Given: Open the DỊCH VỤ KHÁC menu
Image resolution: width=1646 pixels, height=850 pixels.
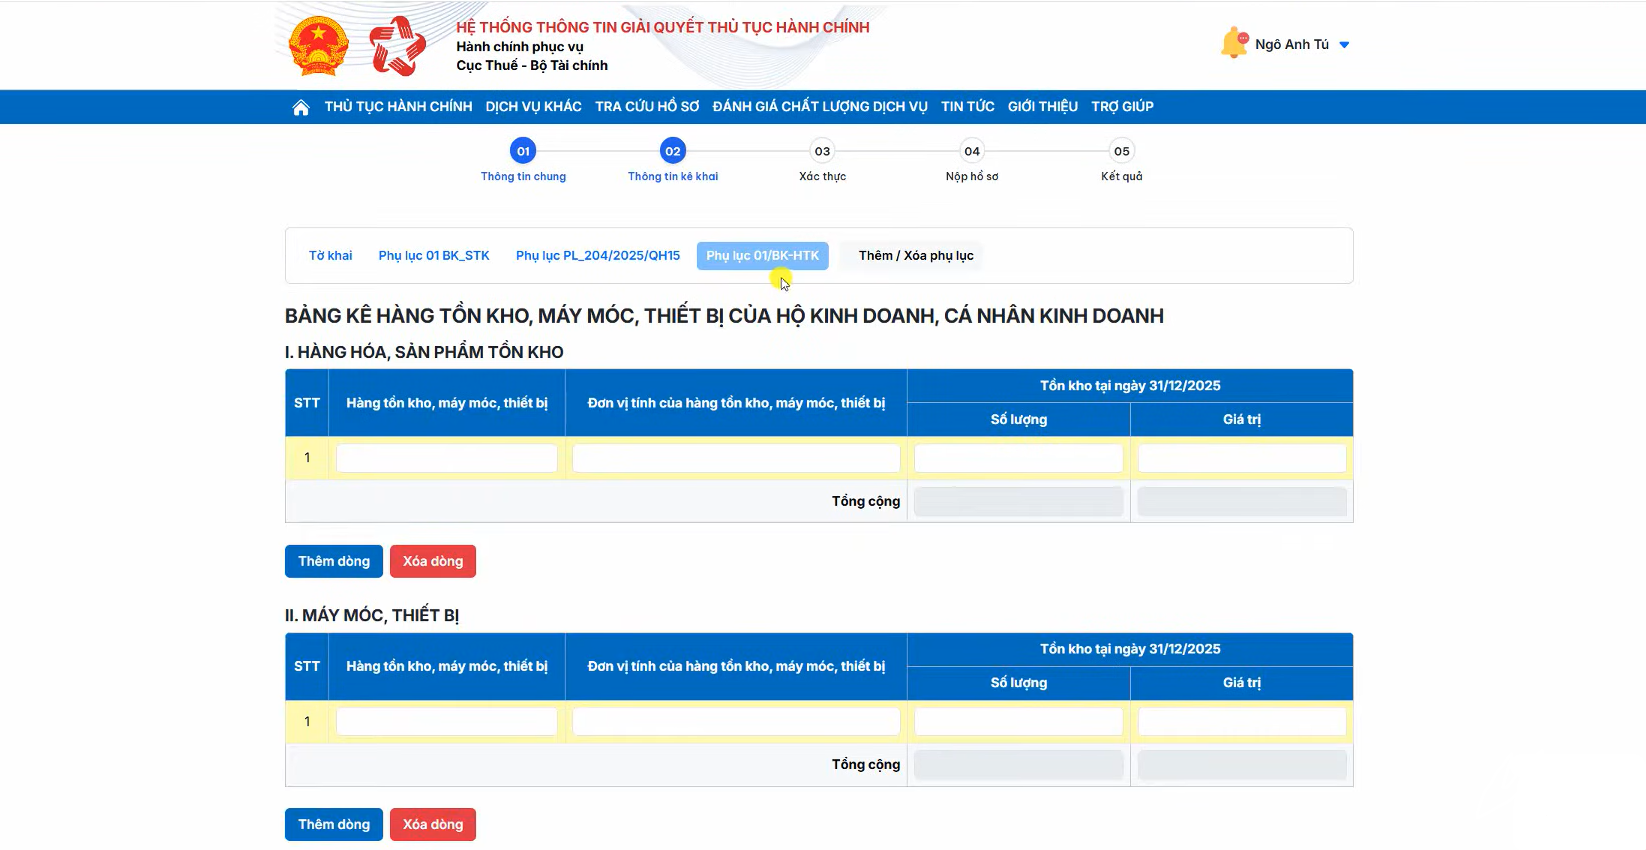Looking at the screenshot, I should 533,107.
